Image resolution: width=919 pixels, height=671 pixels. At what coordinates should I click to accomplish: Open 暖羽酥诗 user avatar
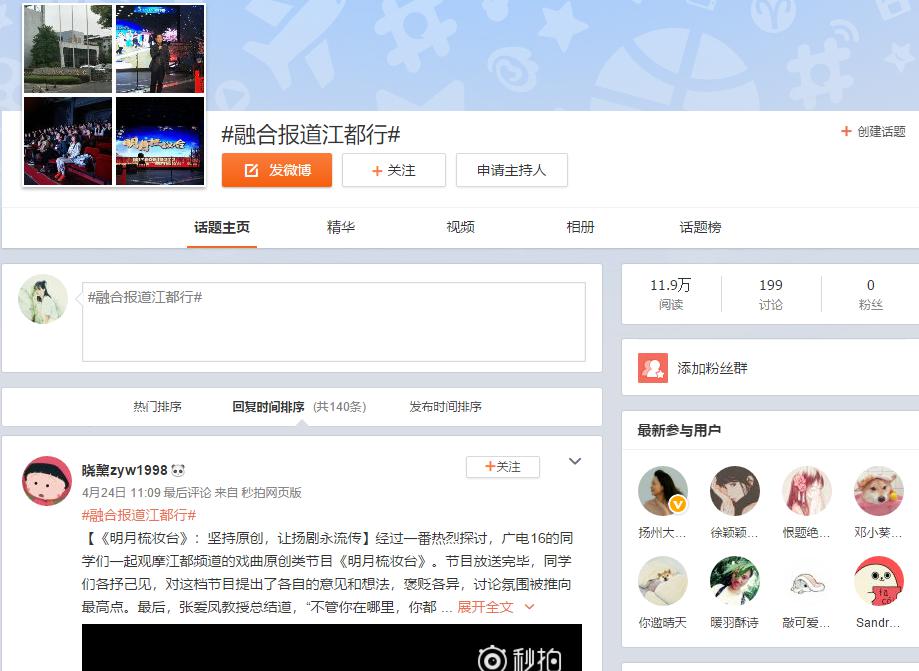tap(734, 581)
